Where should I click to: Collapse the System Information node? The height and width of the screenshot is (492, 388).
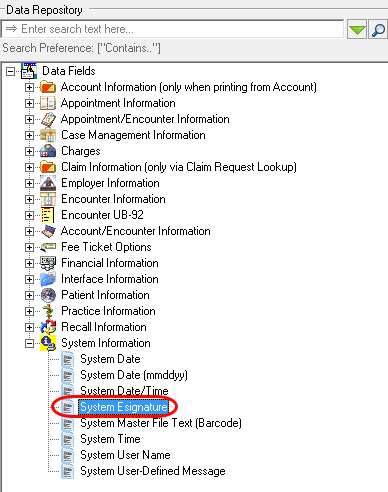(x=29, y=343)
